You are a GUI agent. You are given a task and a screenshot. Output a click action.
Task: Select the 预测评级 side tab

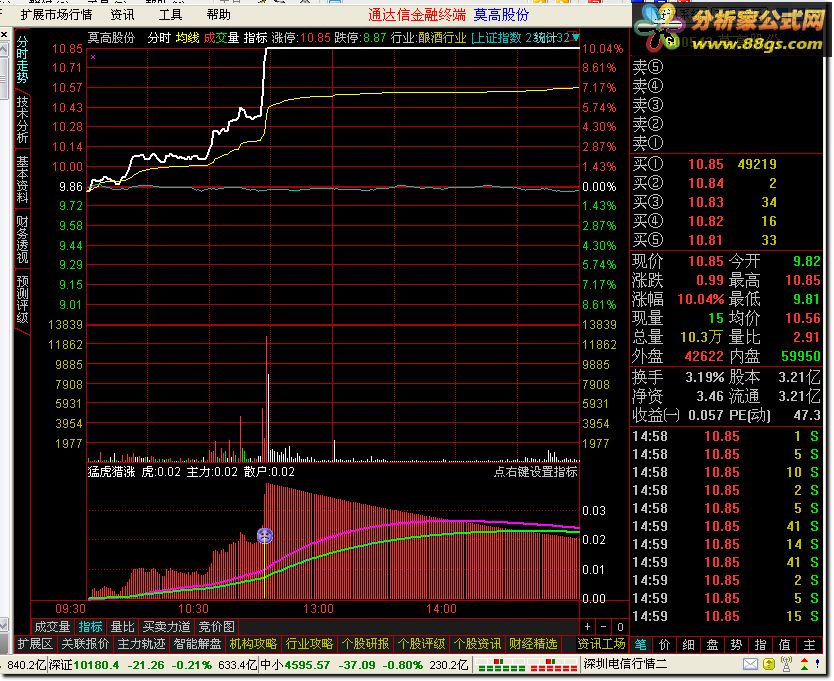click(22, 300)
